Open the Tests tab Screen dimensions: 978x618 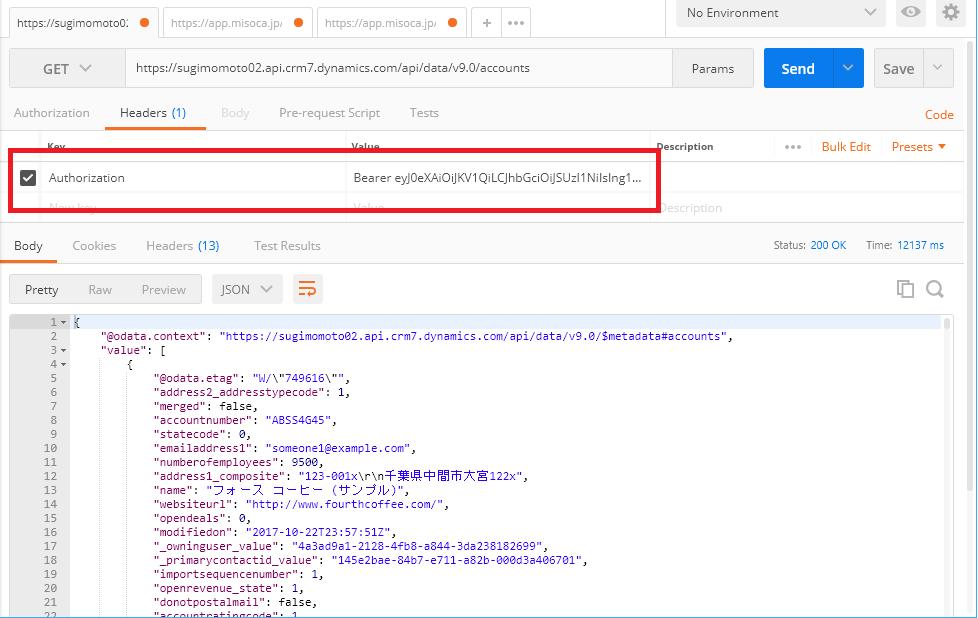coord(424,113)
